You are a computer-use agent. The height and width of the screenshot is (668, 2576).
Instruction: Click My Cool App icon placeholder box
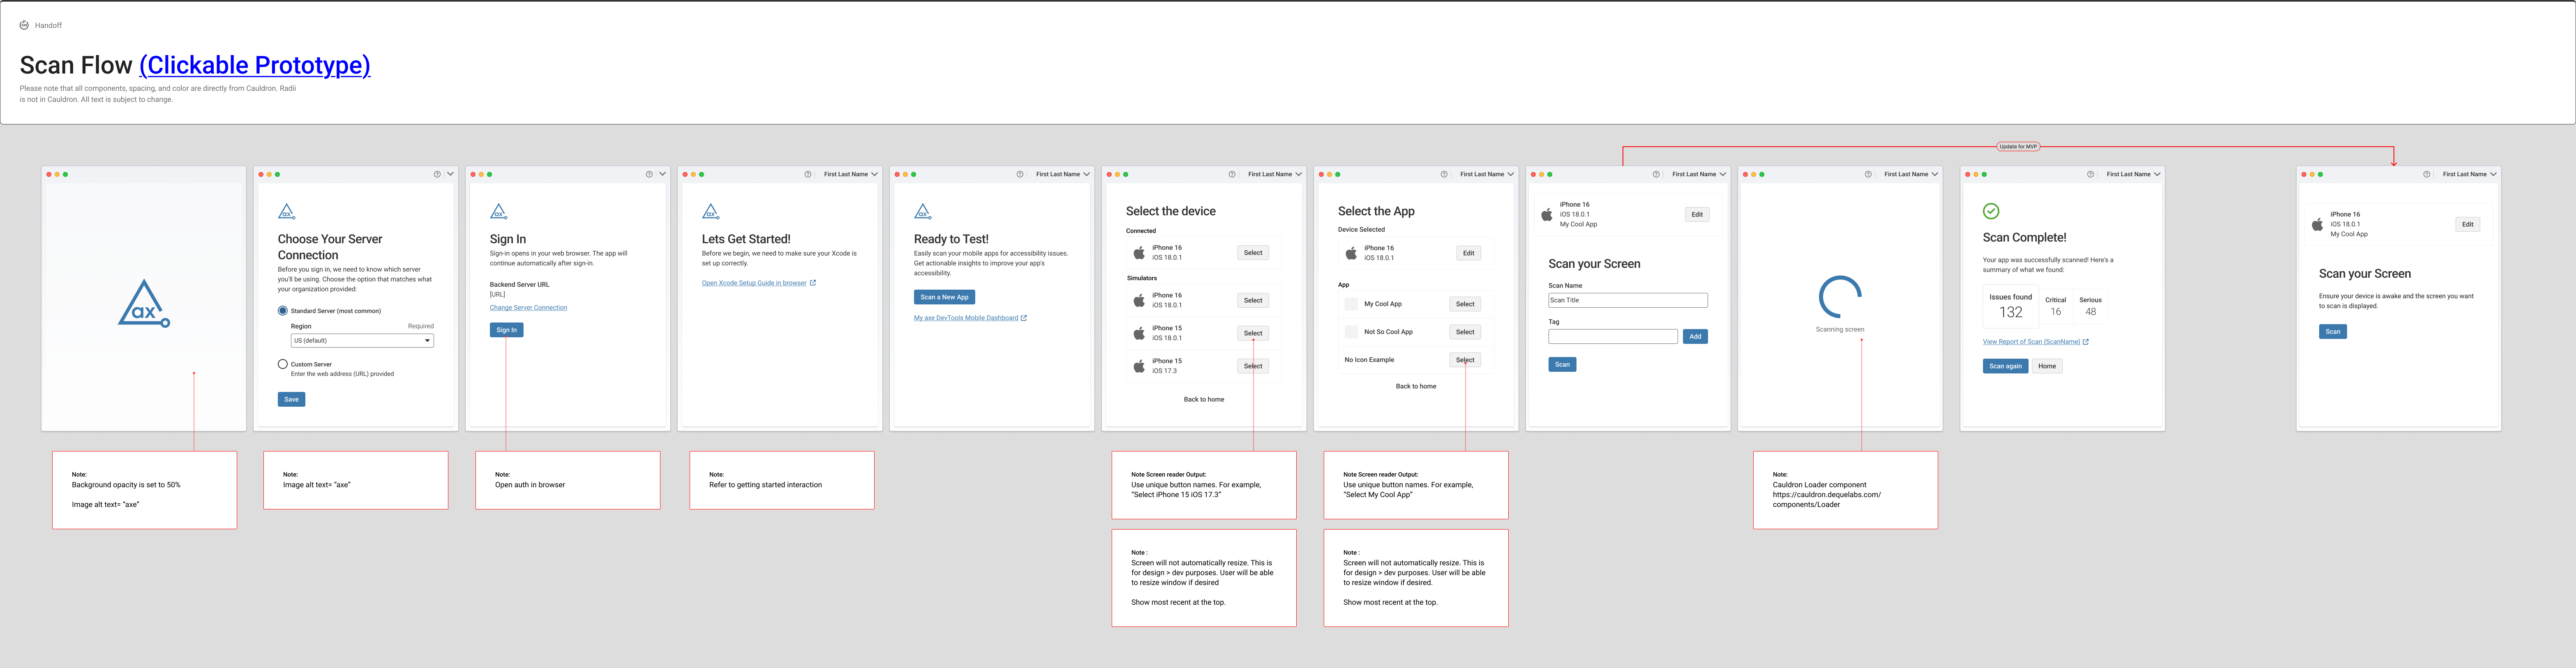click(1351, 304)
